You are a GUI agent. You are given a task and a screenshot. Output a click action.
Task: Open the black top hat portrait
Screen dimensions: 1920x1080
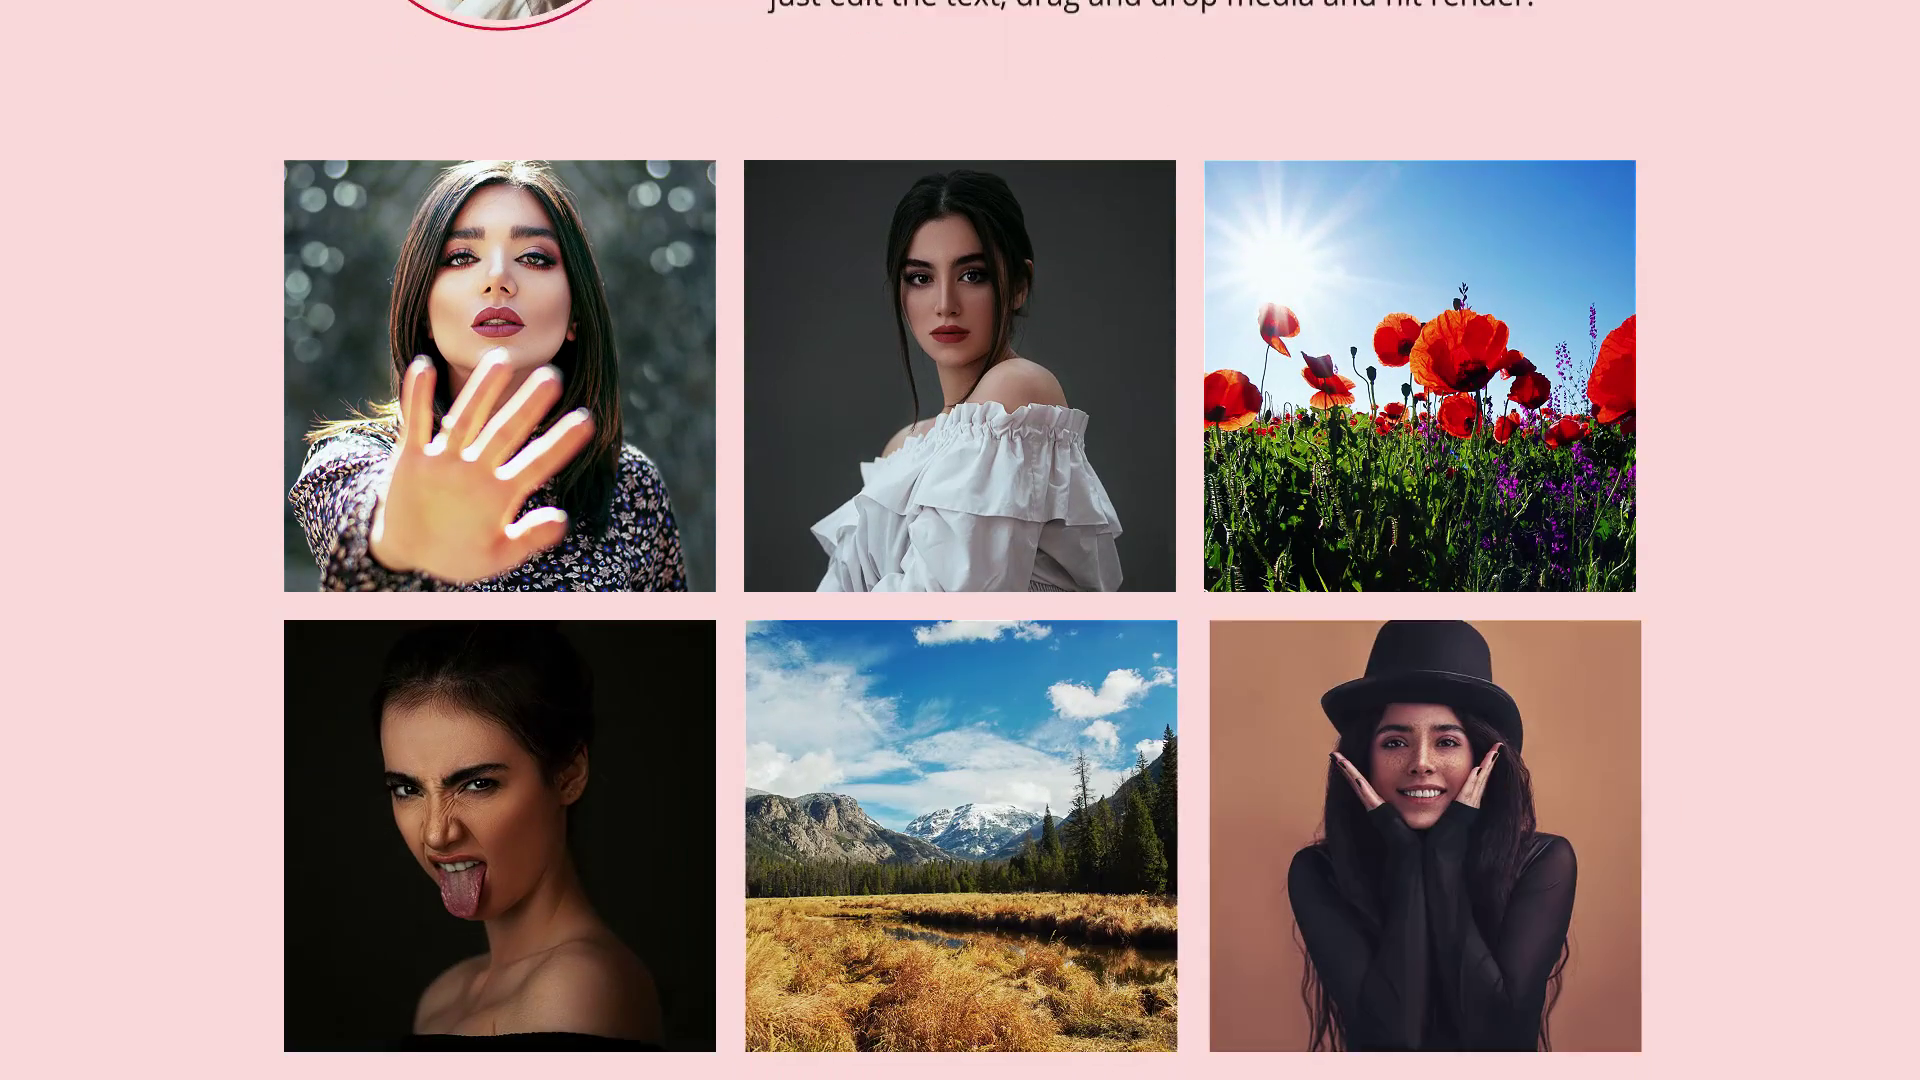click(1425, 835)
